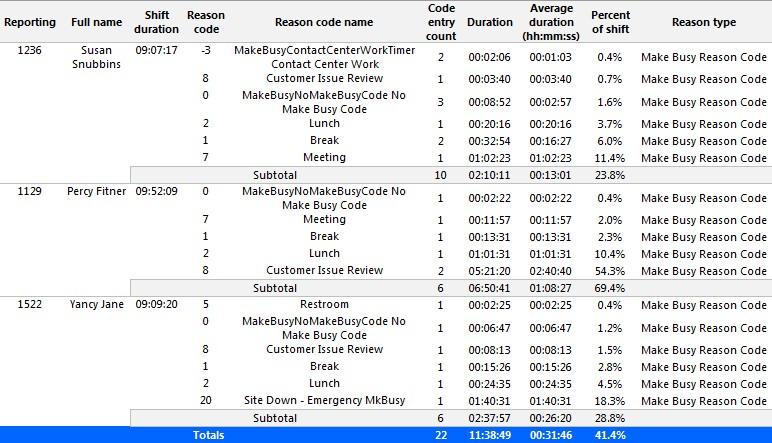Select the Percy Fitner name cell
The height and width of the screenshot is (443, 772).
pyautogui.click(x=96, y=191)
